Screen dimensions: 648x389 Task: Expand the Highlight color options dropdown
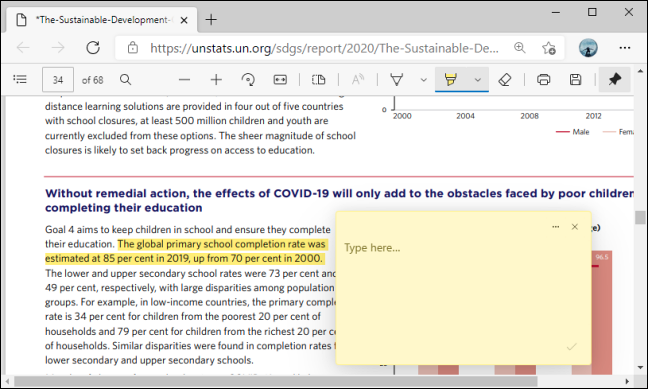click(x=477, y=80)
